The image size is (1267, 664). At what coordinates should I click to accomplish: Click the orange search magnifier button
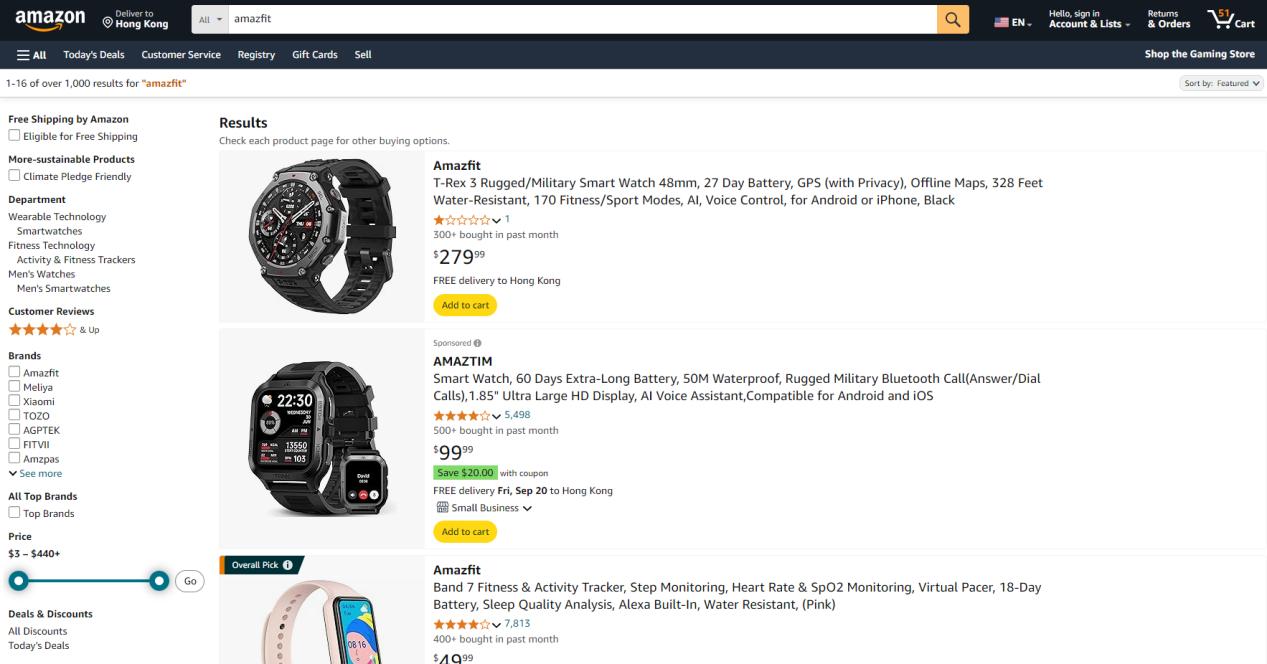tap(952, 19)
